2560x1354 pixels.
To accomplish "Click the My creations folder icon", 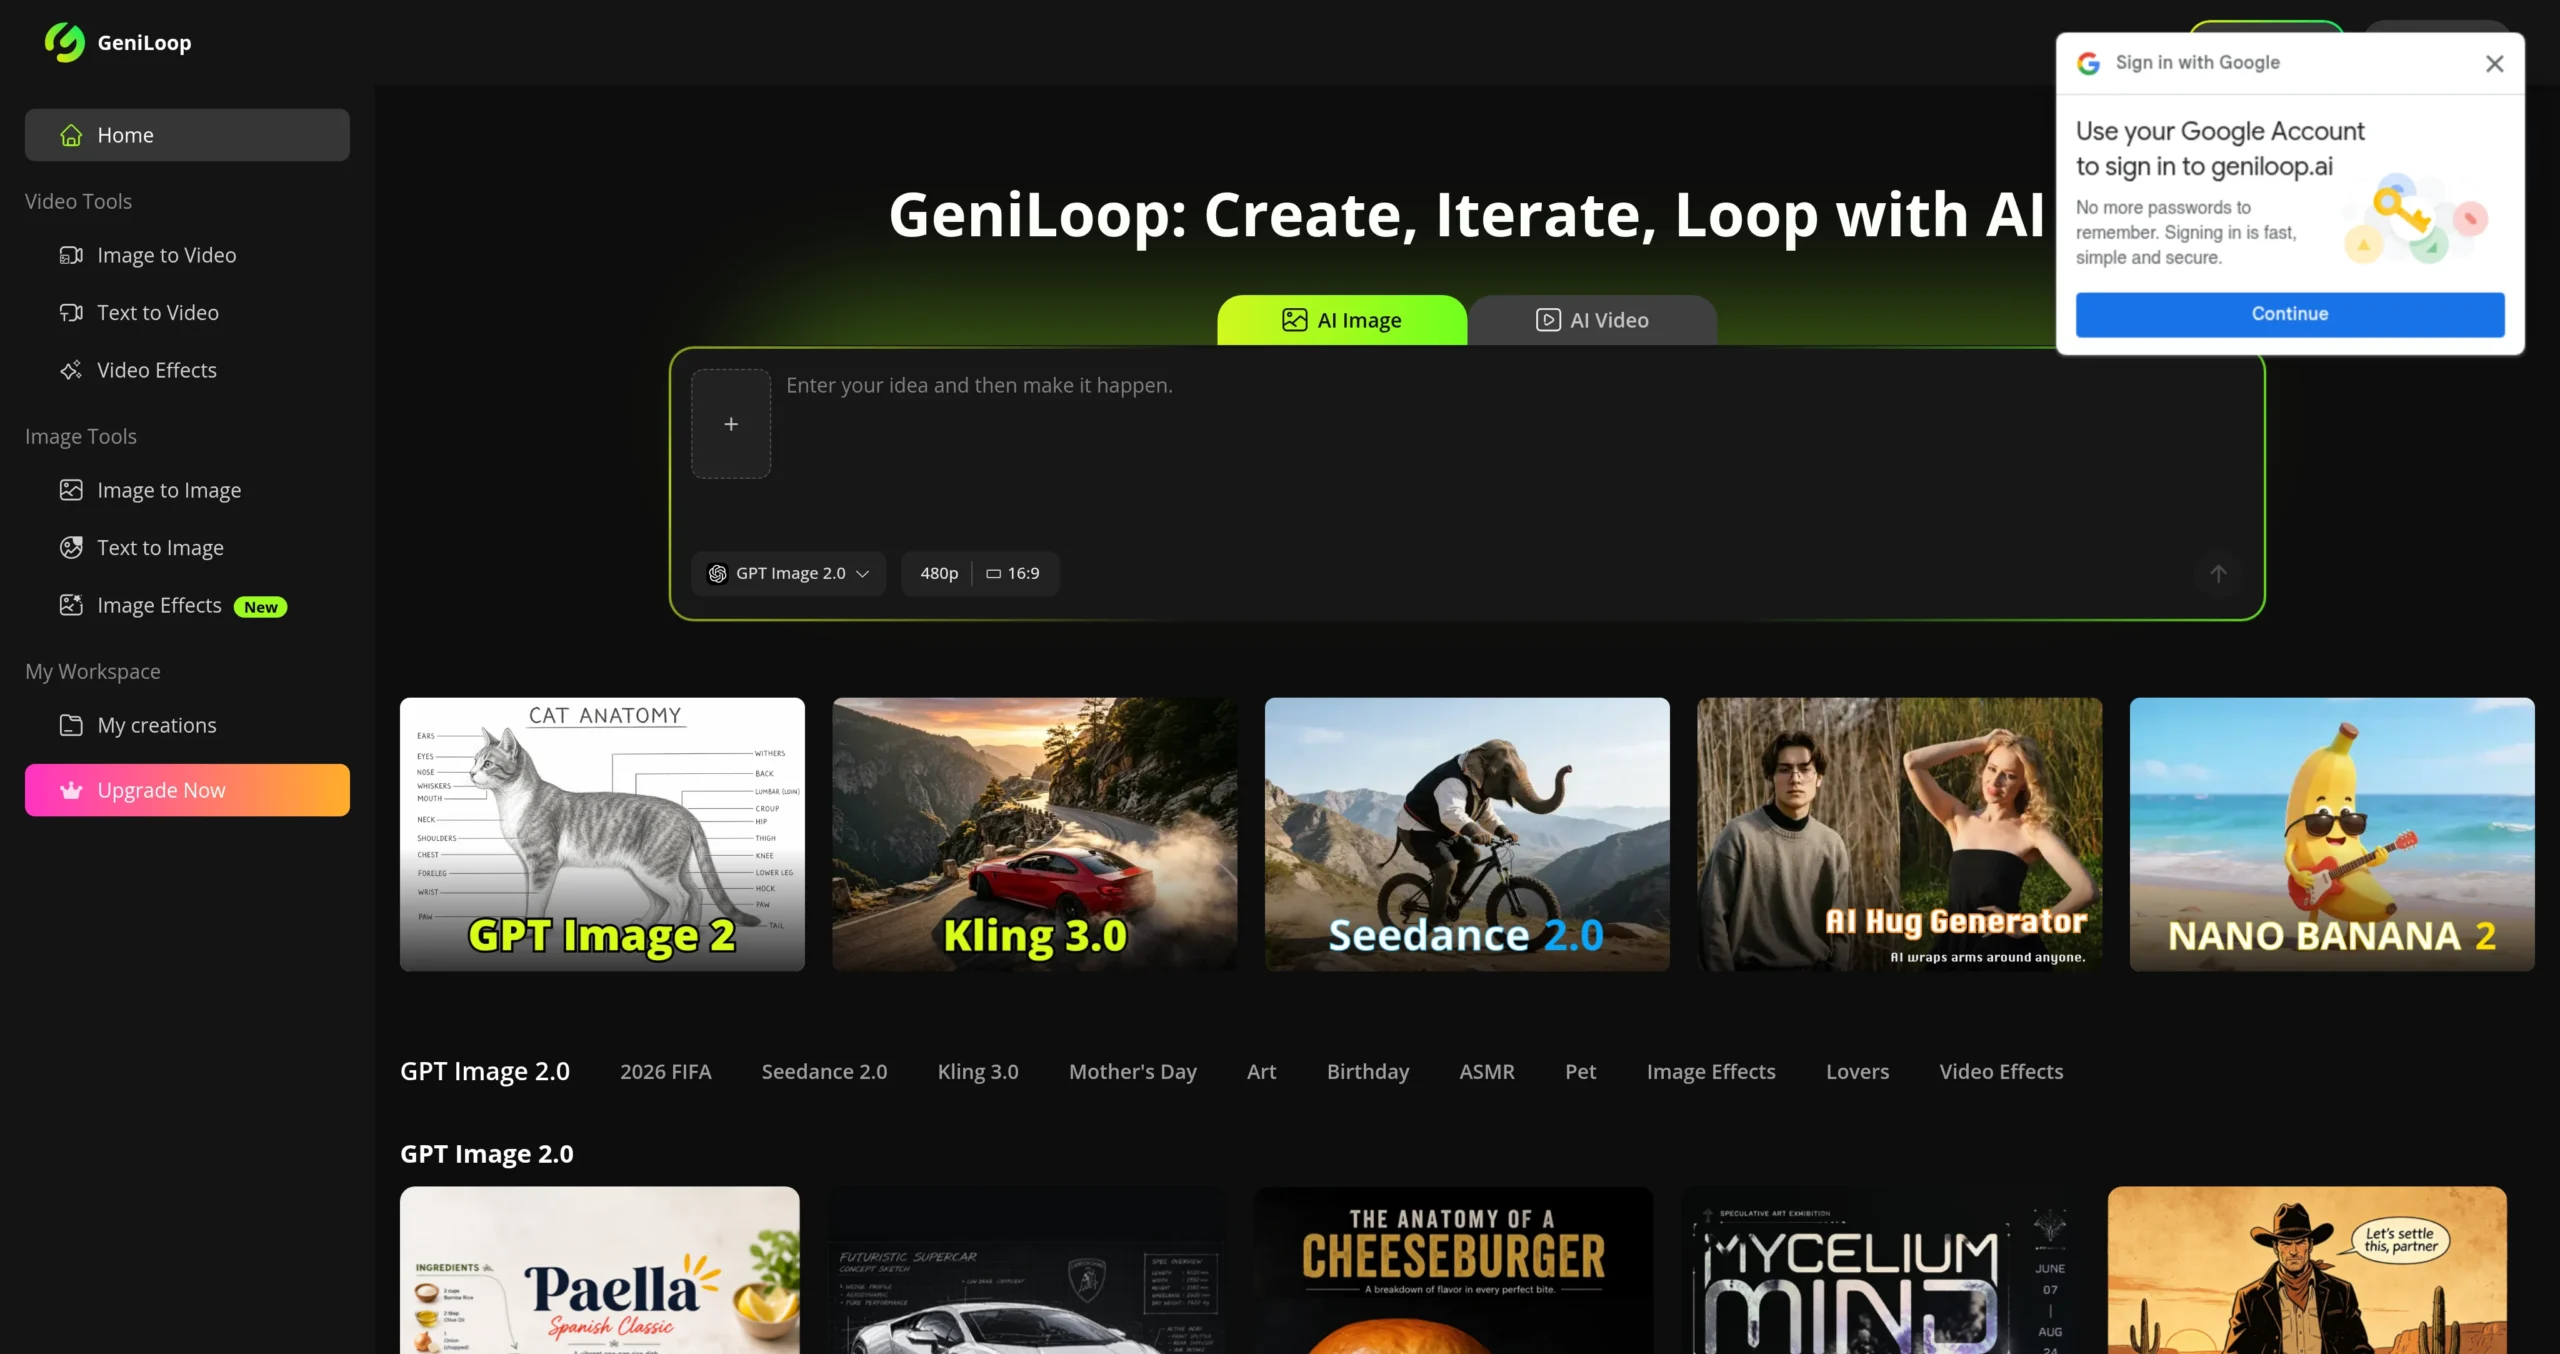I will pos(71,725).
